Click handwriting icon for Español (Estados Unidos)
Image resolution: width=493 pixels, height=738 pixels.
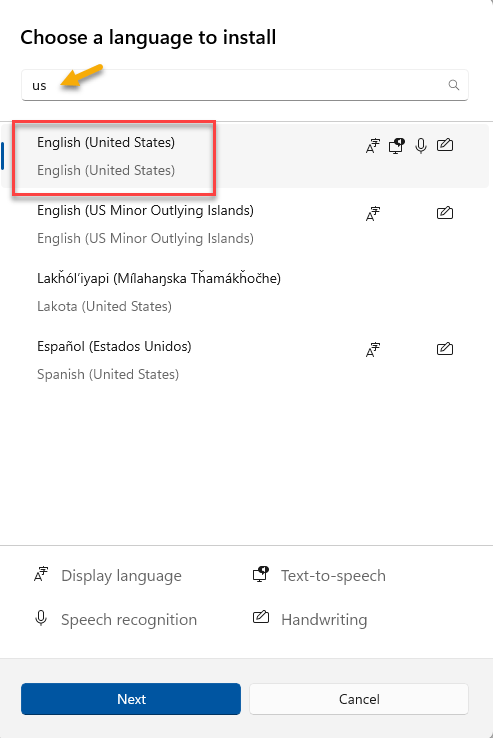pos(445,349)
